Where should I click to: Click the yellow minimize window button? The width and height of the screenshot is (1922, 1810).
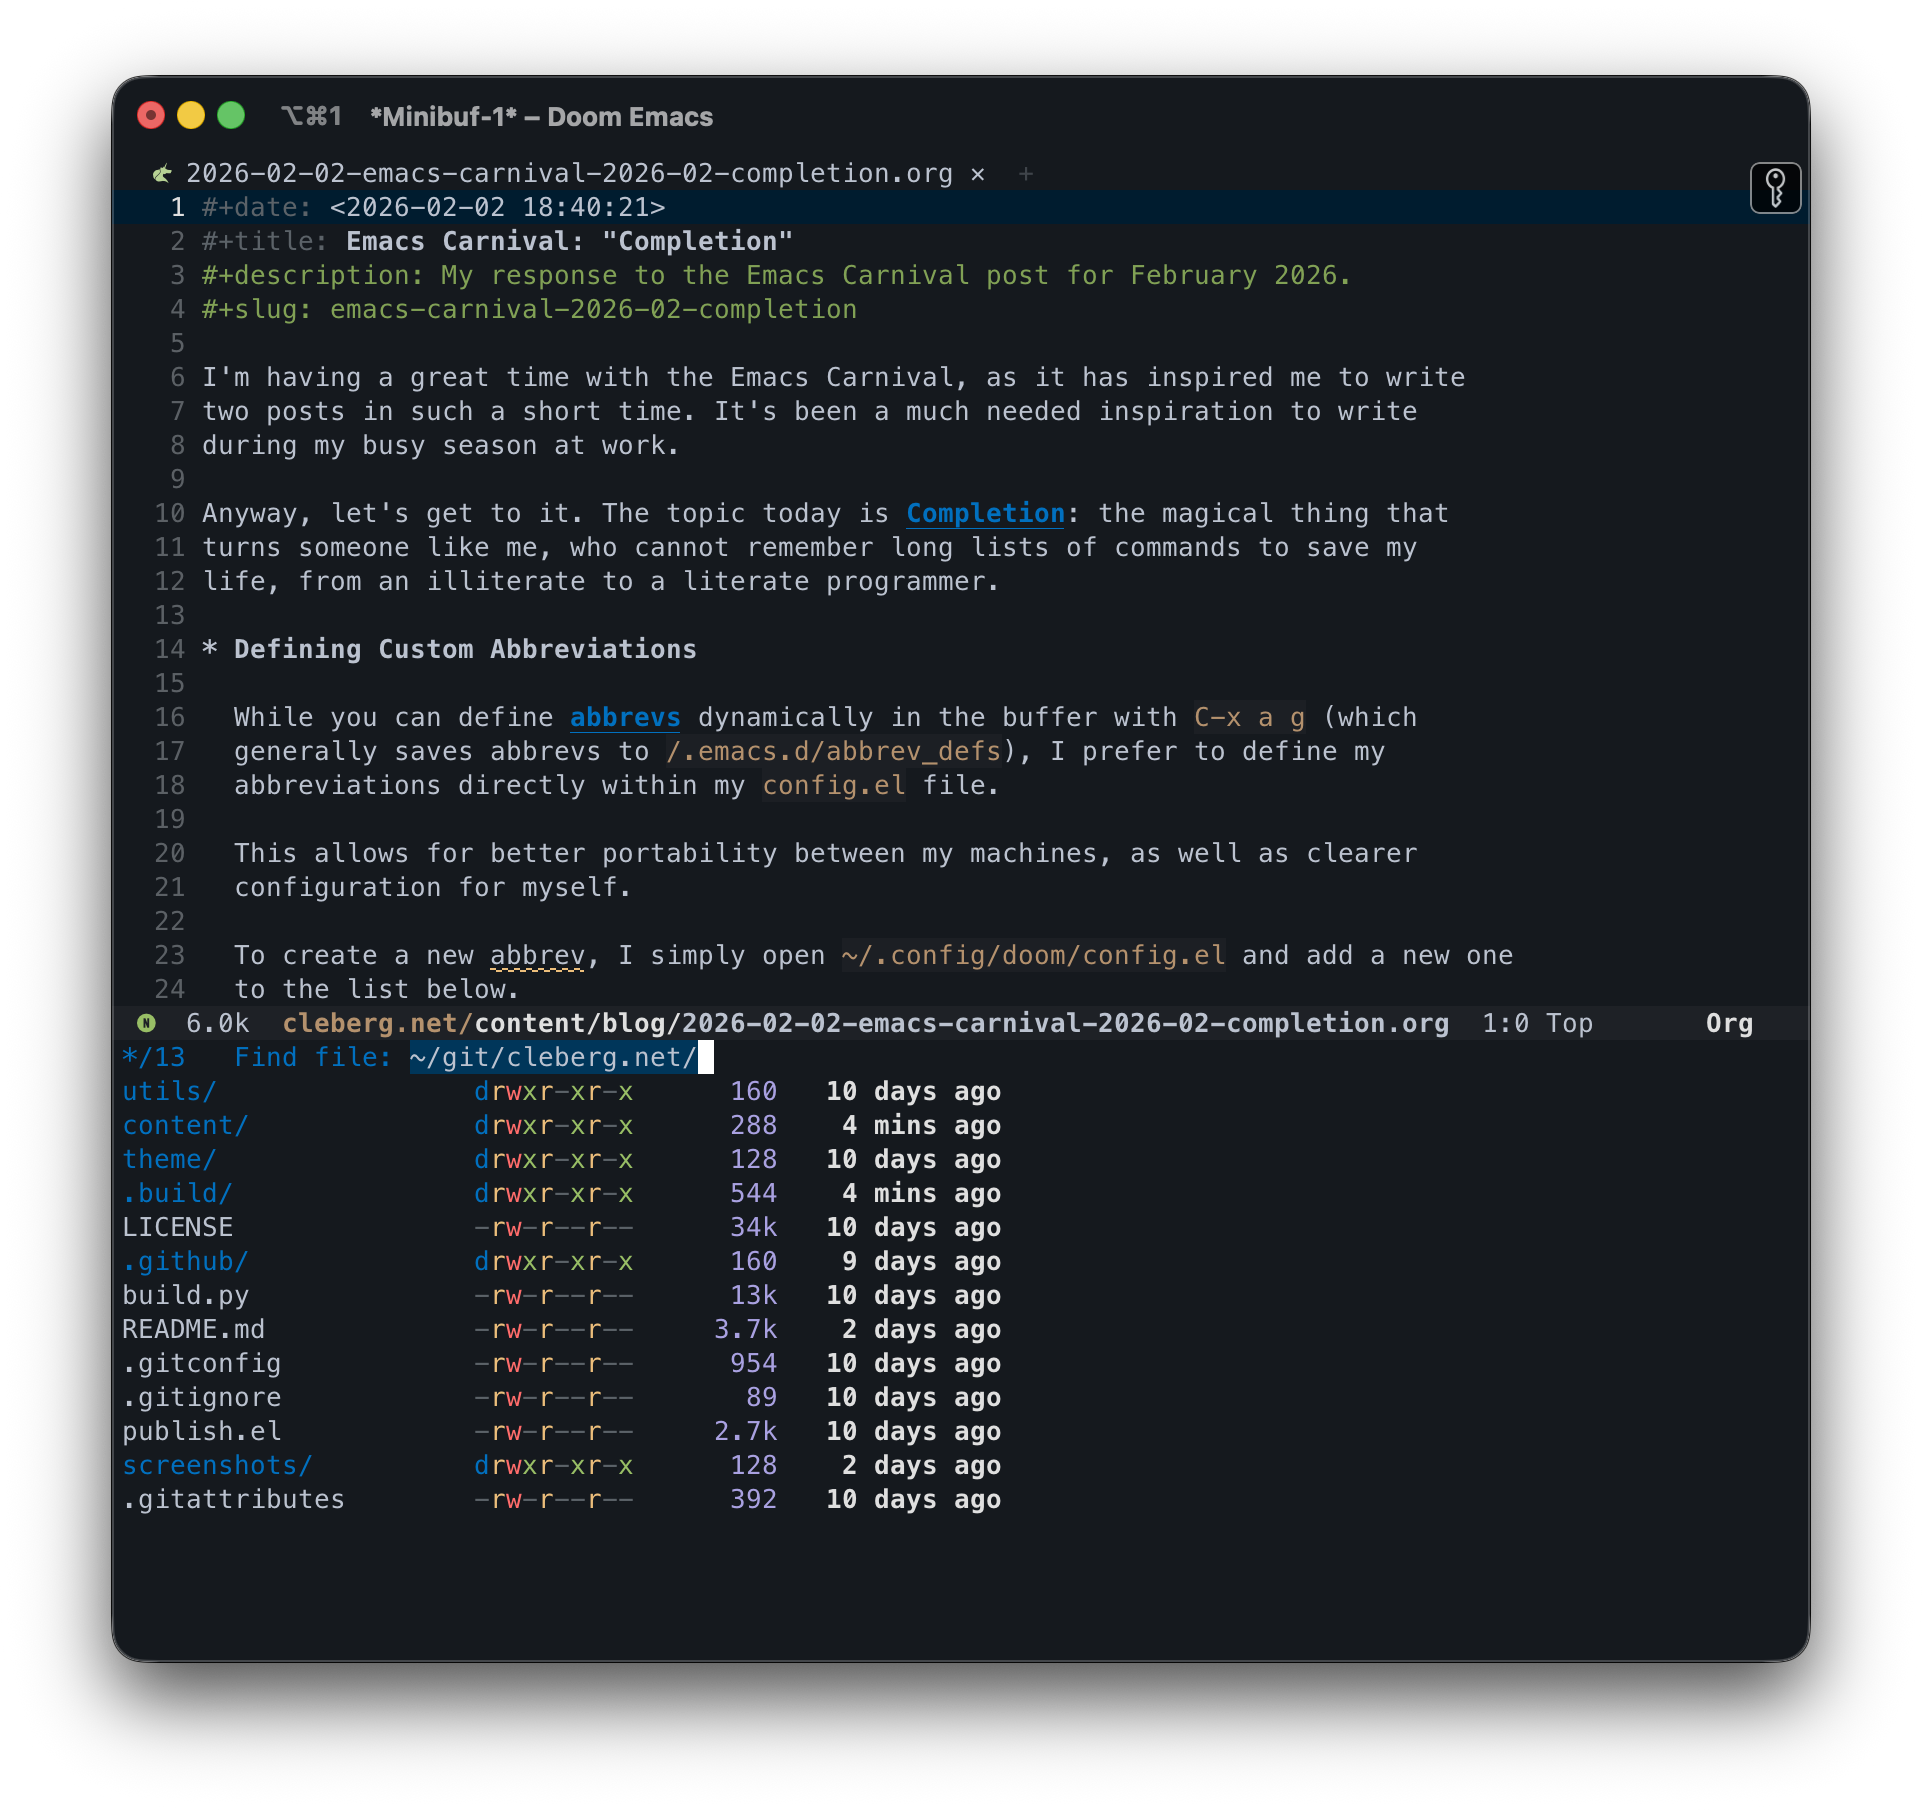(x=191, y=116)
